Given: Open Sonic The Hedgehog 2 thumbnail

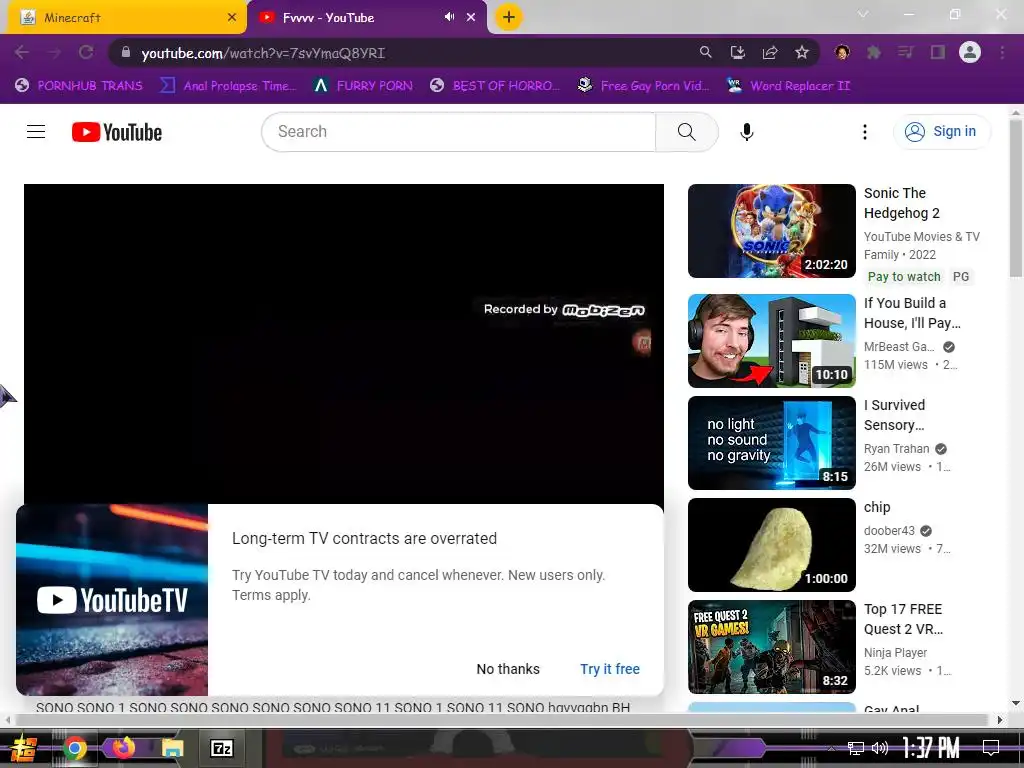Looking at the screenshot, I should [771, 231].
